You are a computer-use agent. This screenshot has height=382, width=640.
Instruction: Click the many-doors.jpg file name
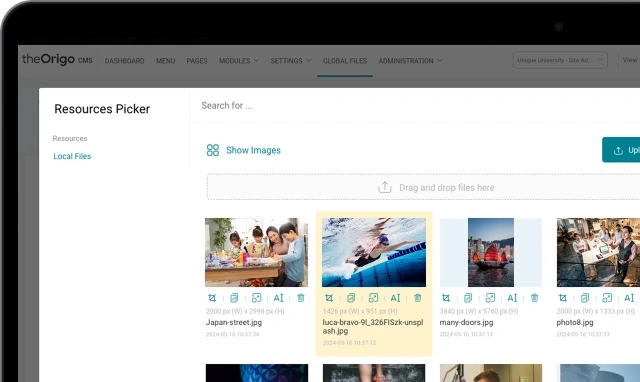(467, 322)
